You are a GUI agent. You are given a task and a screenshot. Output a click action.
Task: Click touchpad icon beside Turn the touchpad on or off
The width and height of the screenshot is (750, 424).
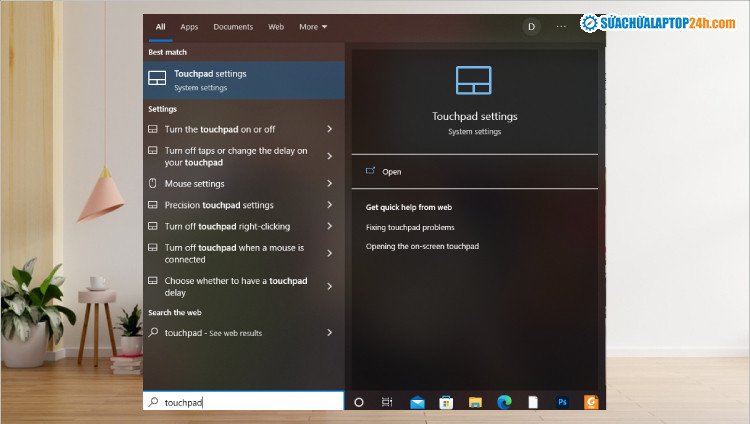153,129
